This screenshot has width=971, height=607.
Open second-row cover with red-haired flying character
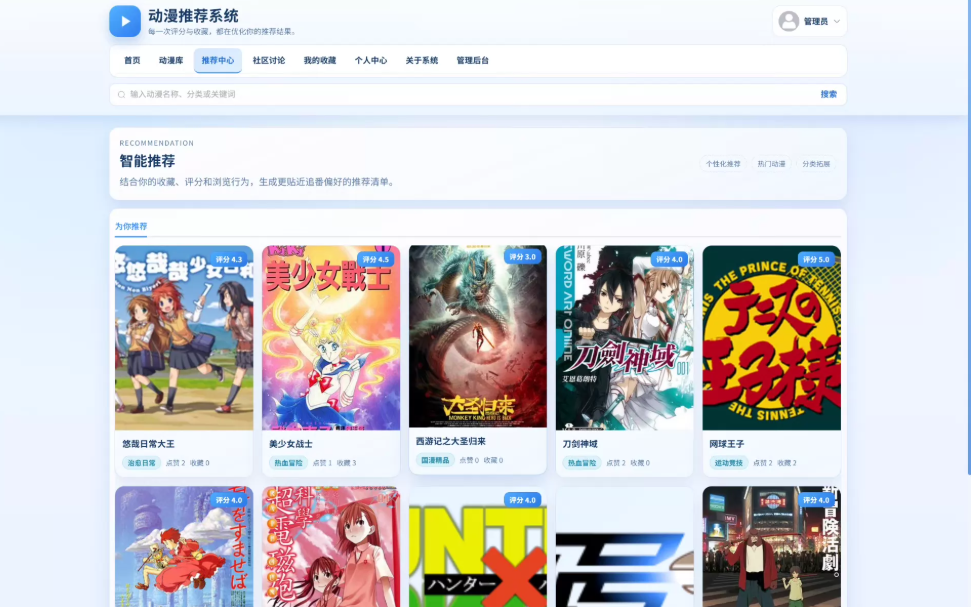click(184, 546)
